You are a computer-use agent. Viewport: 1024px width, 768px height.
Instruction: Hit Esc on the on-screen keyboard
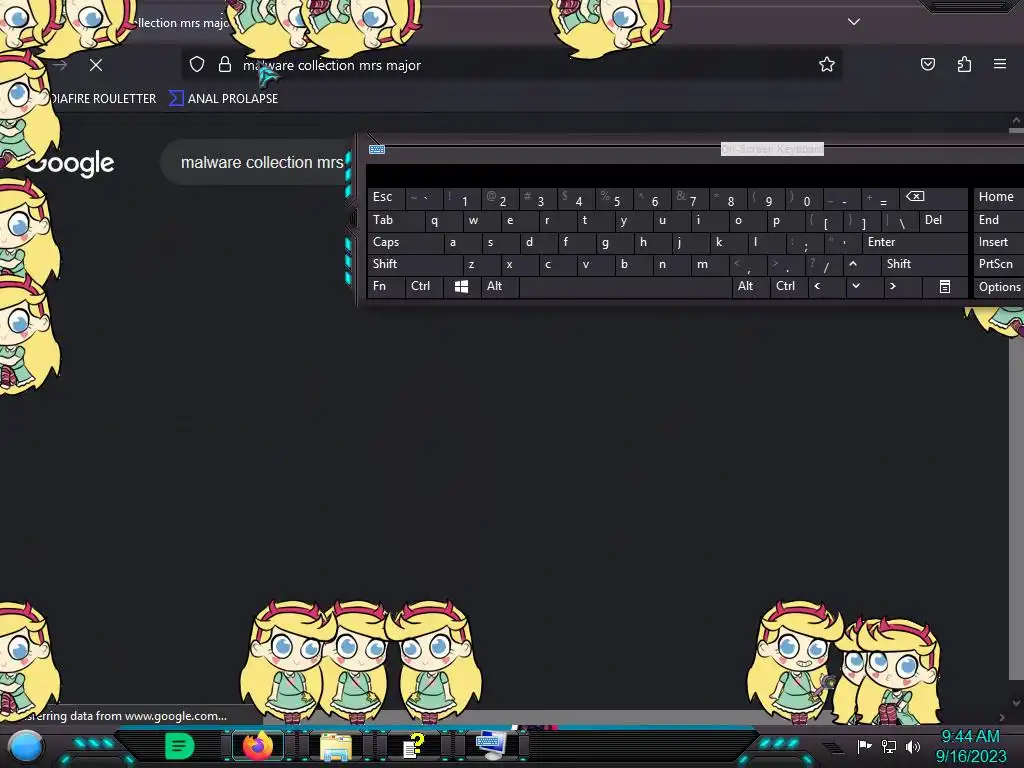pyautogui.click(x=385, y=197)
